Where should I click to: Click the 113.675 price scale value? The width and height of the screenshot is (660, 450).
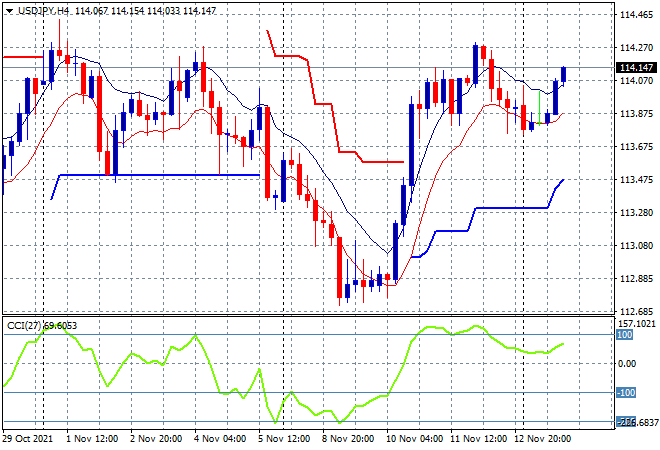click(x=636, y=147)
